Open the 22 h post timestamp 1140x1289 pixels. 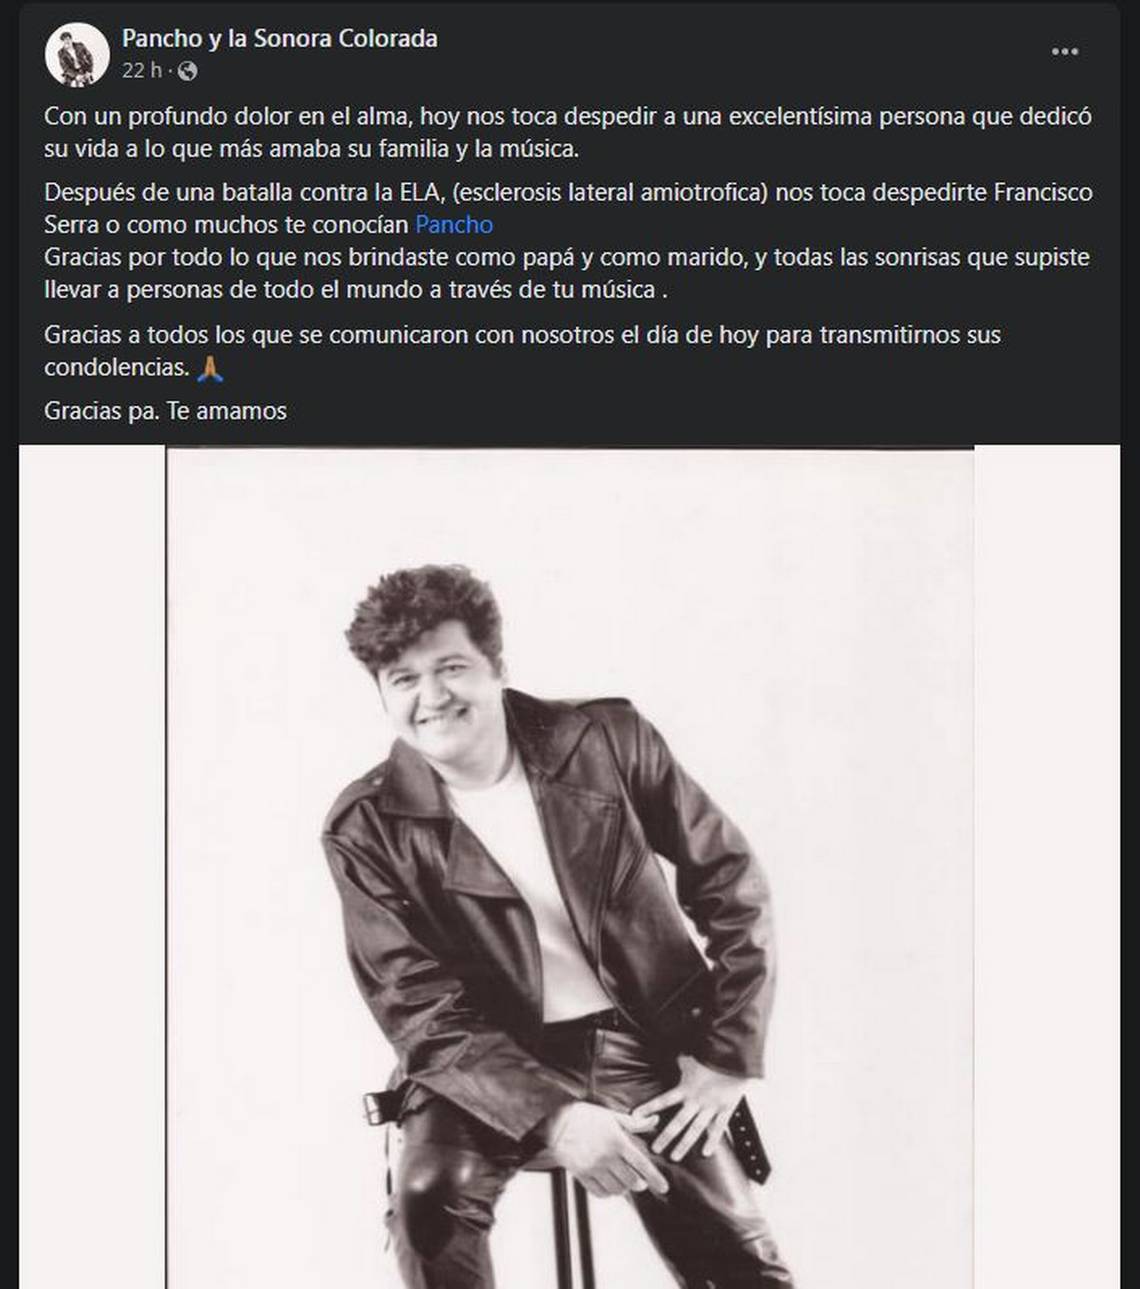click(142, 71)
